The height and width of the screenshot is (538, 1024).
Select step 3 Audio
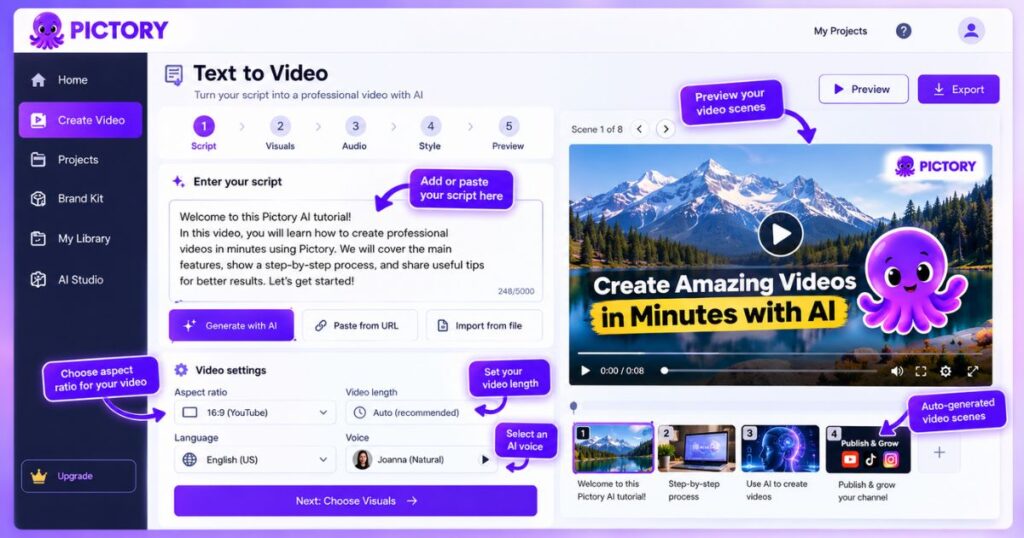[x=355, y=133]
